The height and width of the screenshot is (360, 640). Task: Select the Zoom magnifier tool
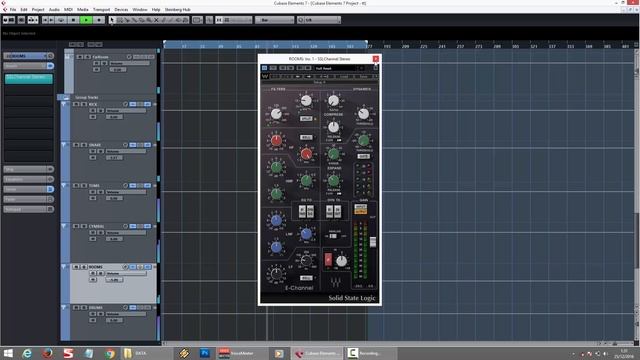149,20
